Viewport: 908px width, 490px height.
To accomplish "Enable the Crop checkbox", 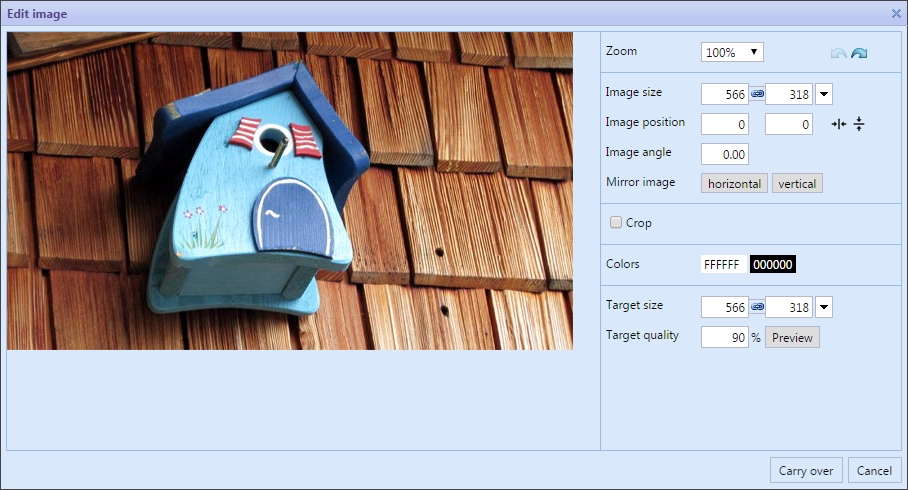I will click(x=616, y=223).
